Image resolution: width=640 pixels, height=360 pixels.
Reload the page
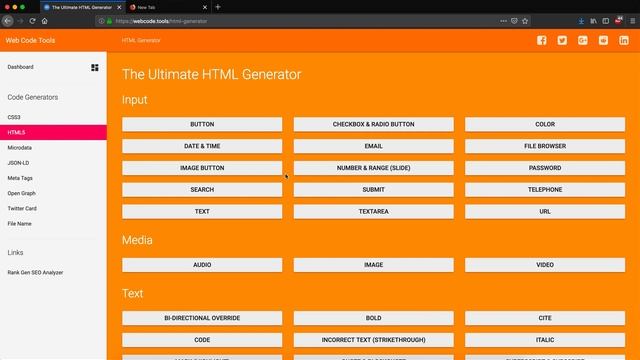[32, 21]
